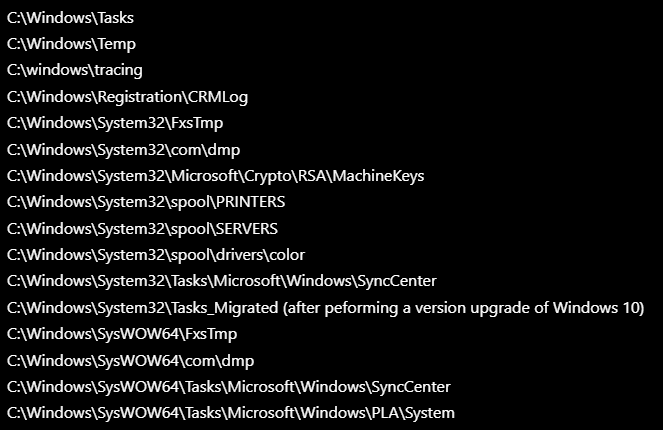This screenshot has height=430, width=663.
Task: Click the System32\FxsTmp path line
Action: 115,123
